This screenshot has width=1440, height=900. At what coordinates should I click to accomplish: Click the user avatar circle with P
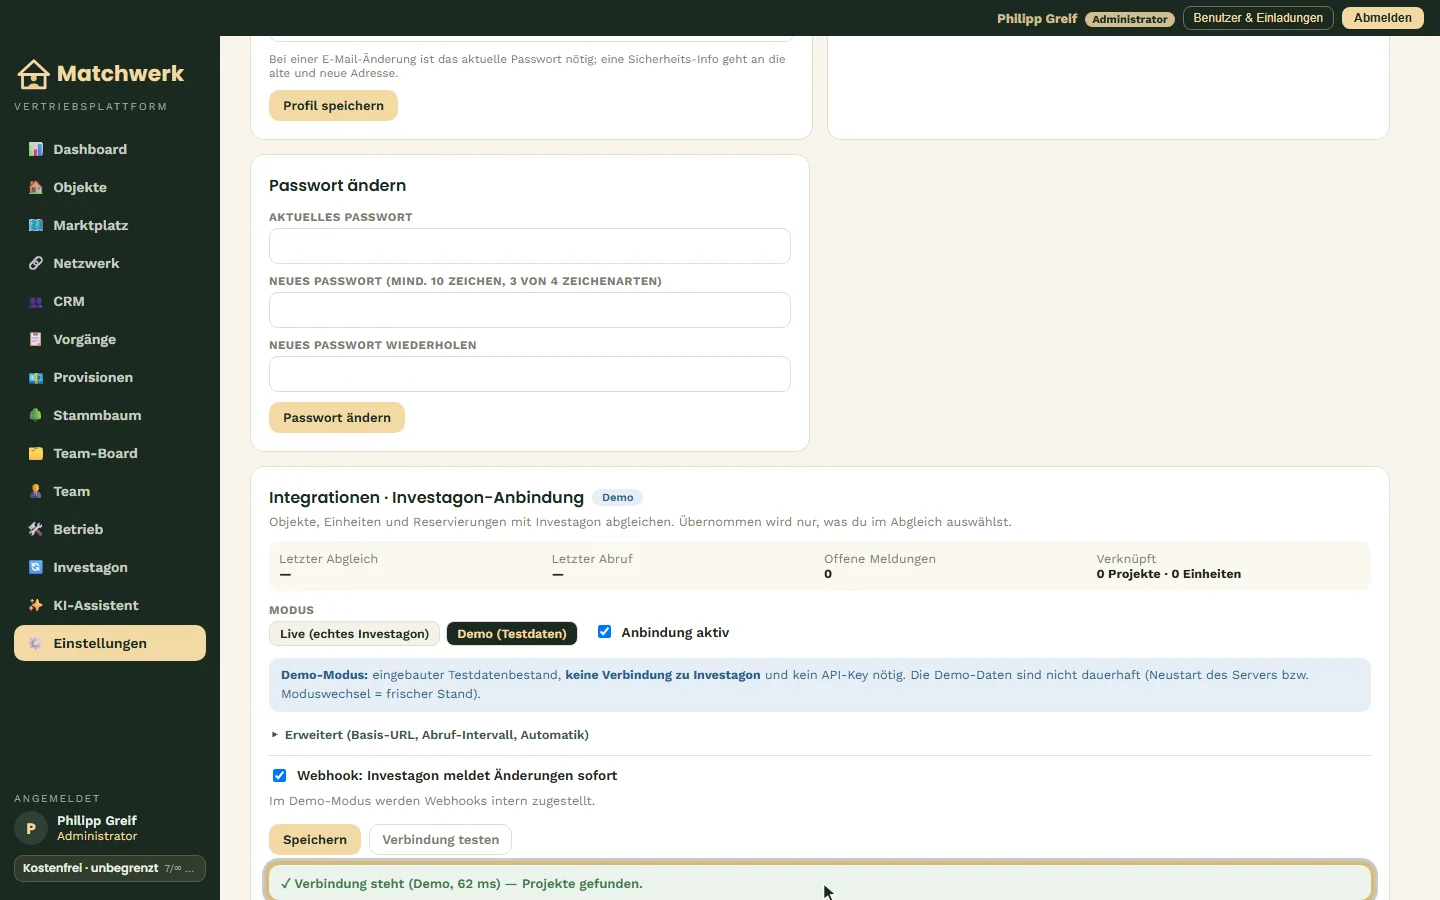pyautogui.click(x=31, y=828)
